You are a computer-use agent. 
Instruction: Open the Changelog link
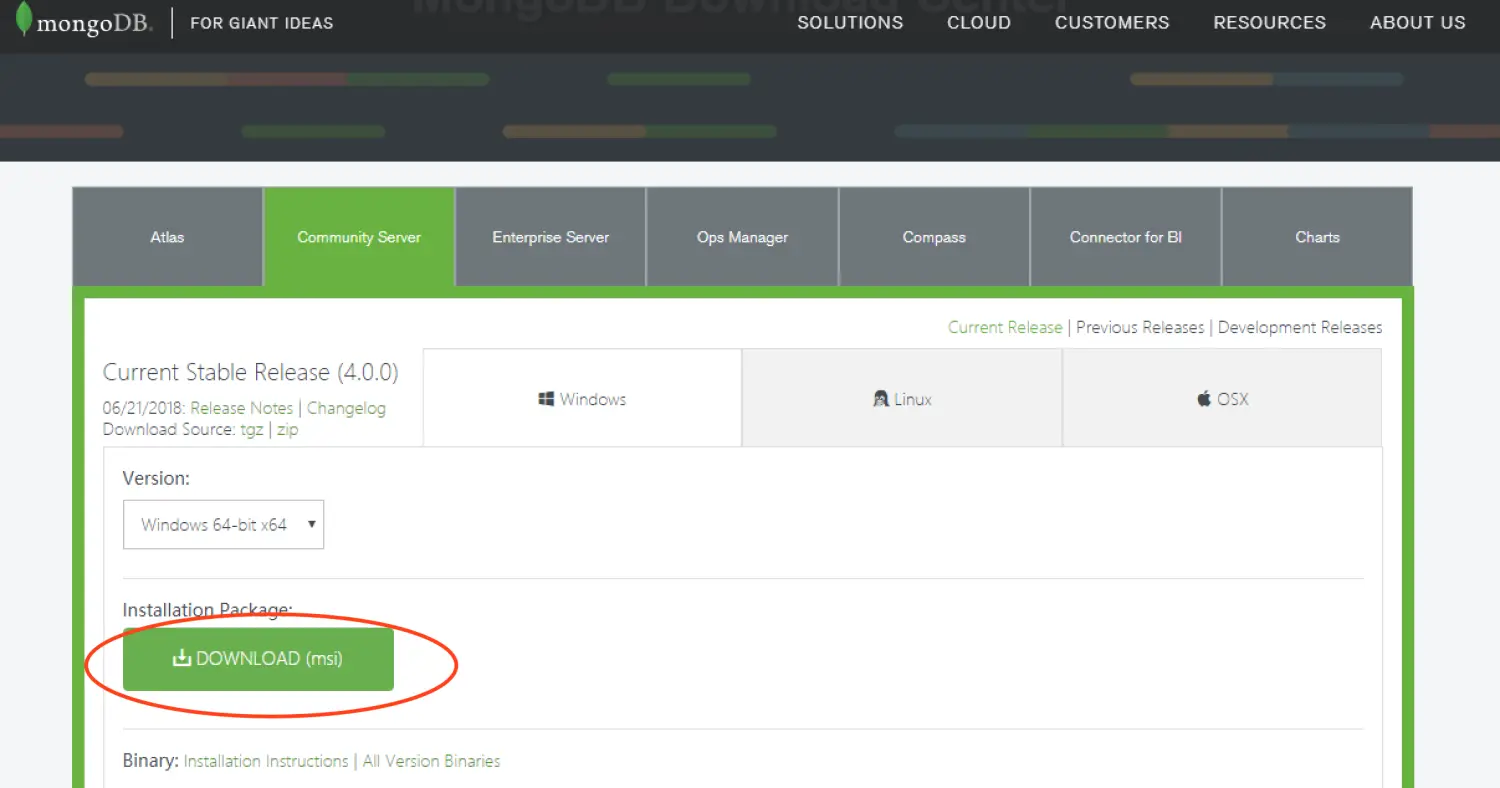pyautogui.click(x=346, y=408)
